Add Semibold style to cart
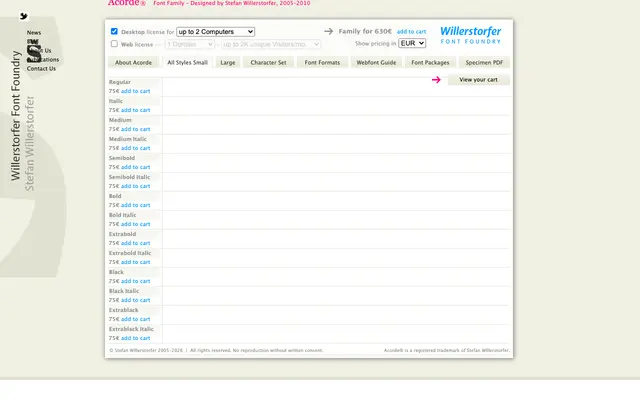 (136, 167)
